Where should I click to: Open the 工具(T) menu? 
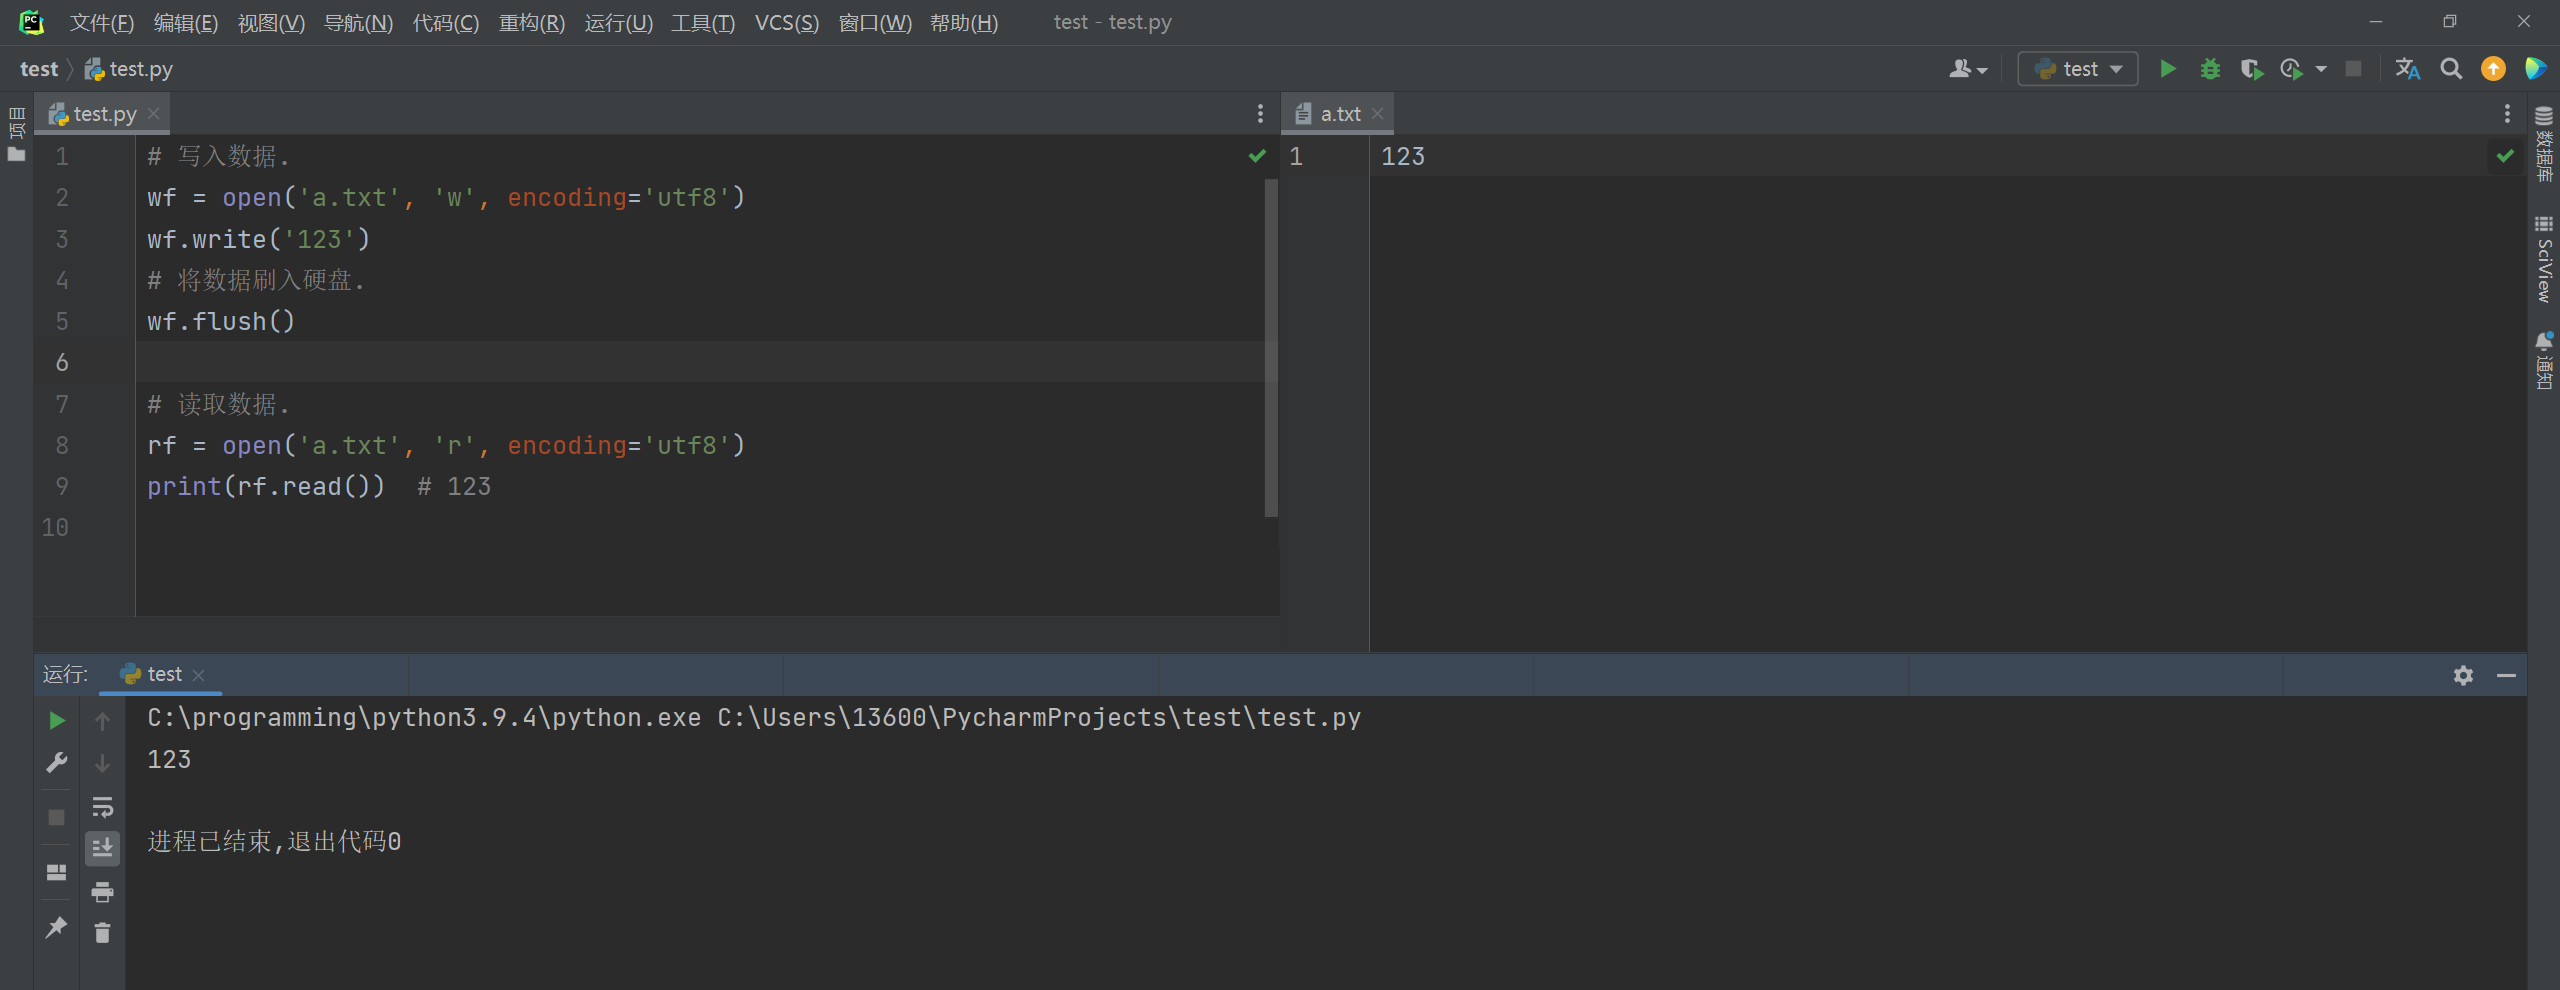(702, 22)
